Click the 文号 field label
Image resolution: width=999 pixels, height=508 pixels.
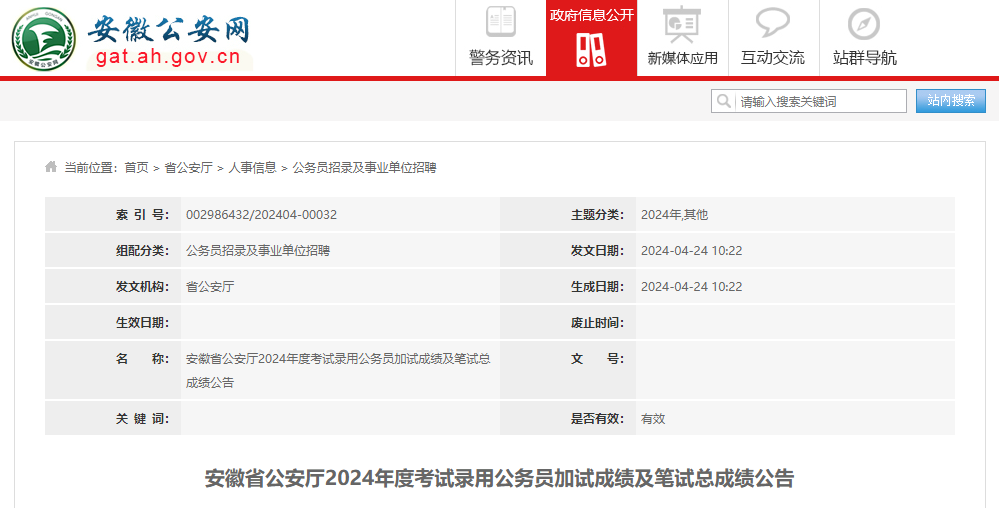(x=597, y=359)
